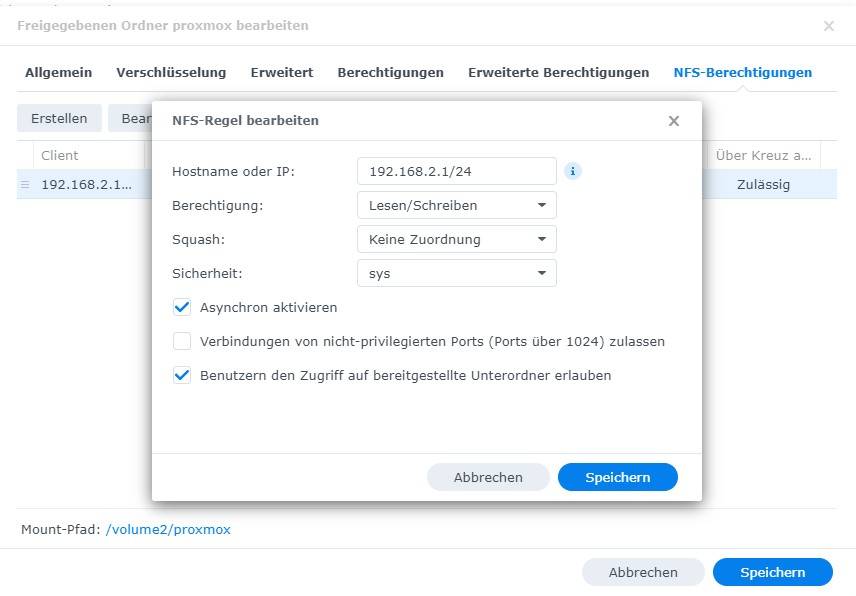Switch to the Allgemein tab
The height and width of the screenshot is (596, 856).
point(58,73)
